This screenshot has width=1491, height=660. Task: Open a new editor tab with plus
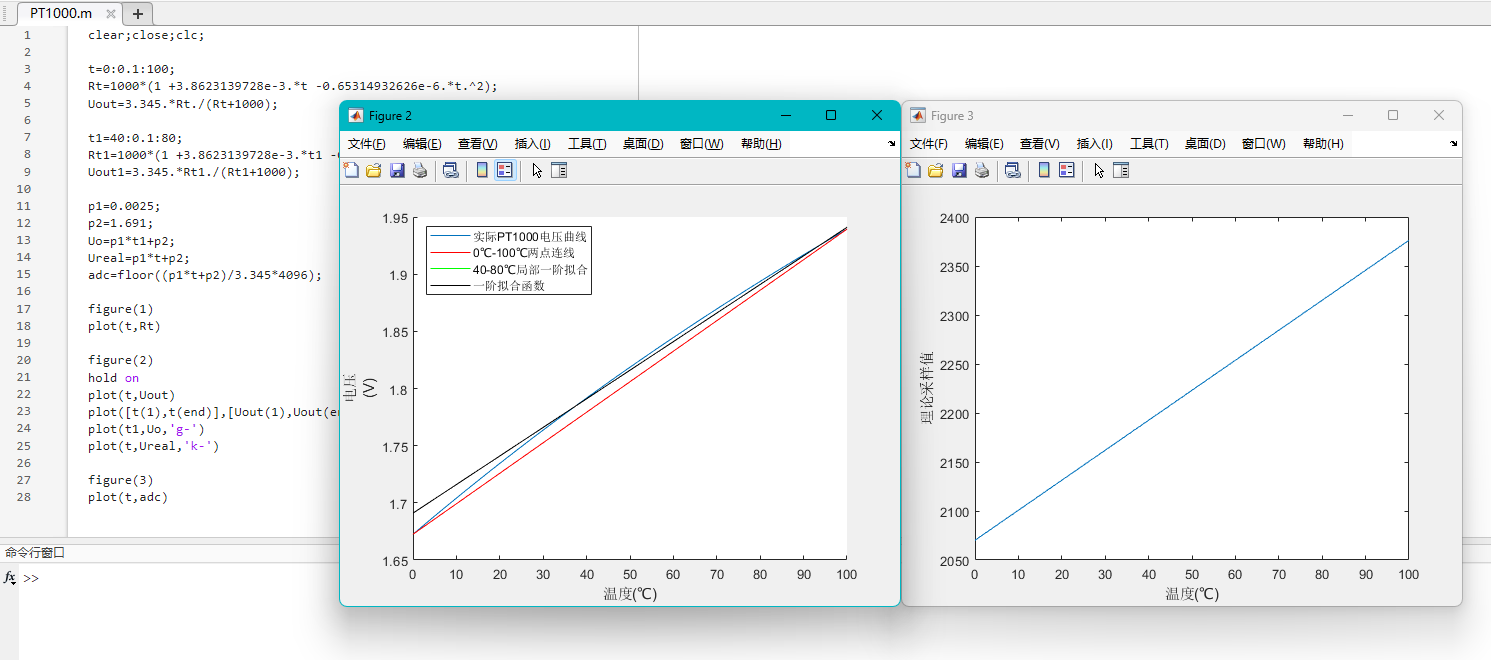pyautogui.click(x=138, y=13)
